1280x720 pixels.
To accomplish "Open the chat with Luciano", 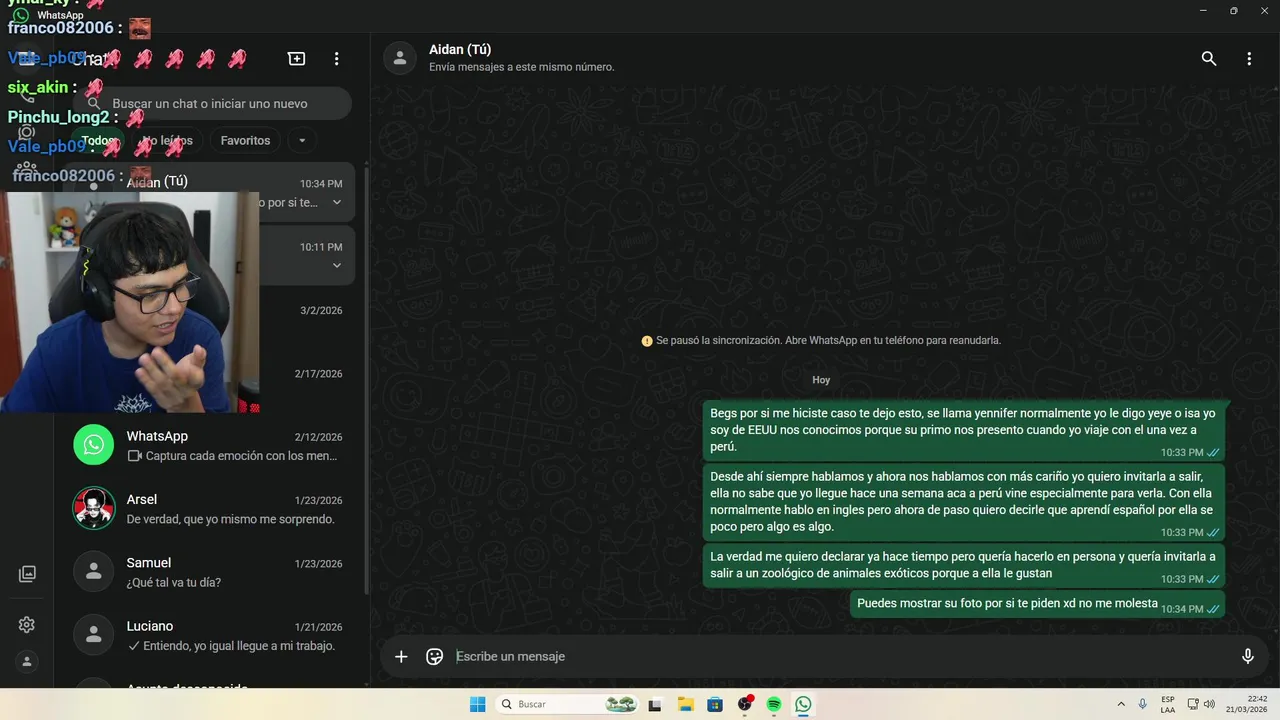I will (209, 635).
